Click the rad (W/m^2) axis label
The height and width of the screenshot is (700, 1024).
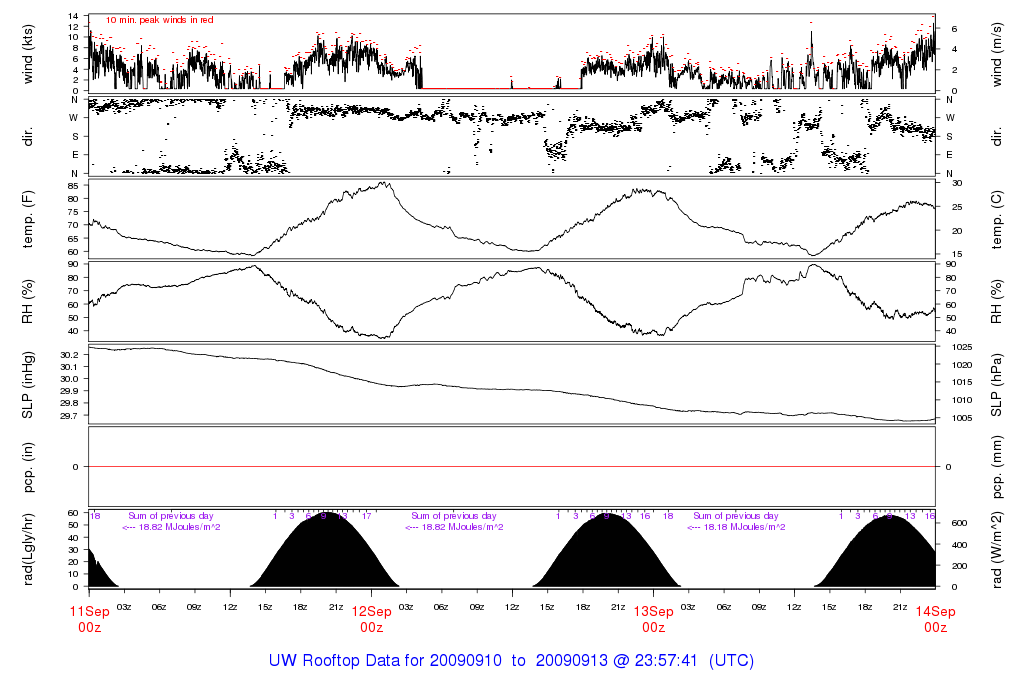click(x=997, y=550)
